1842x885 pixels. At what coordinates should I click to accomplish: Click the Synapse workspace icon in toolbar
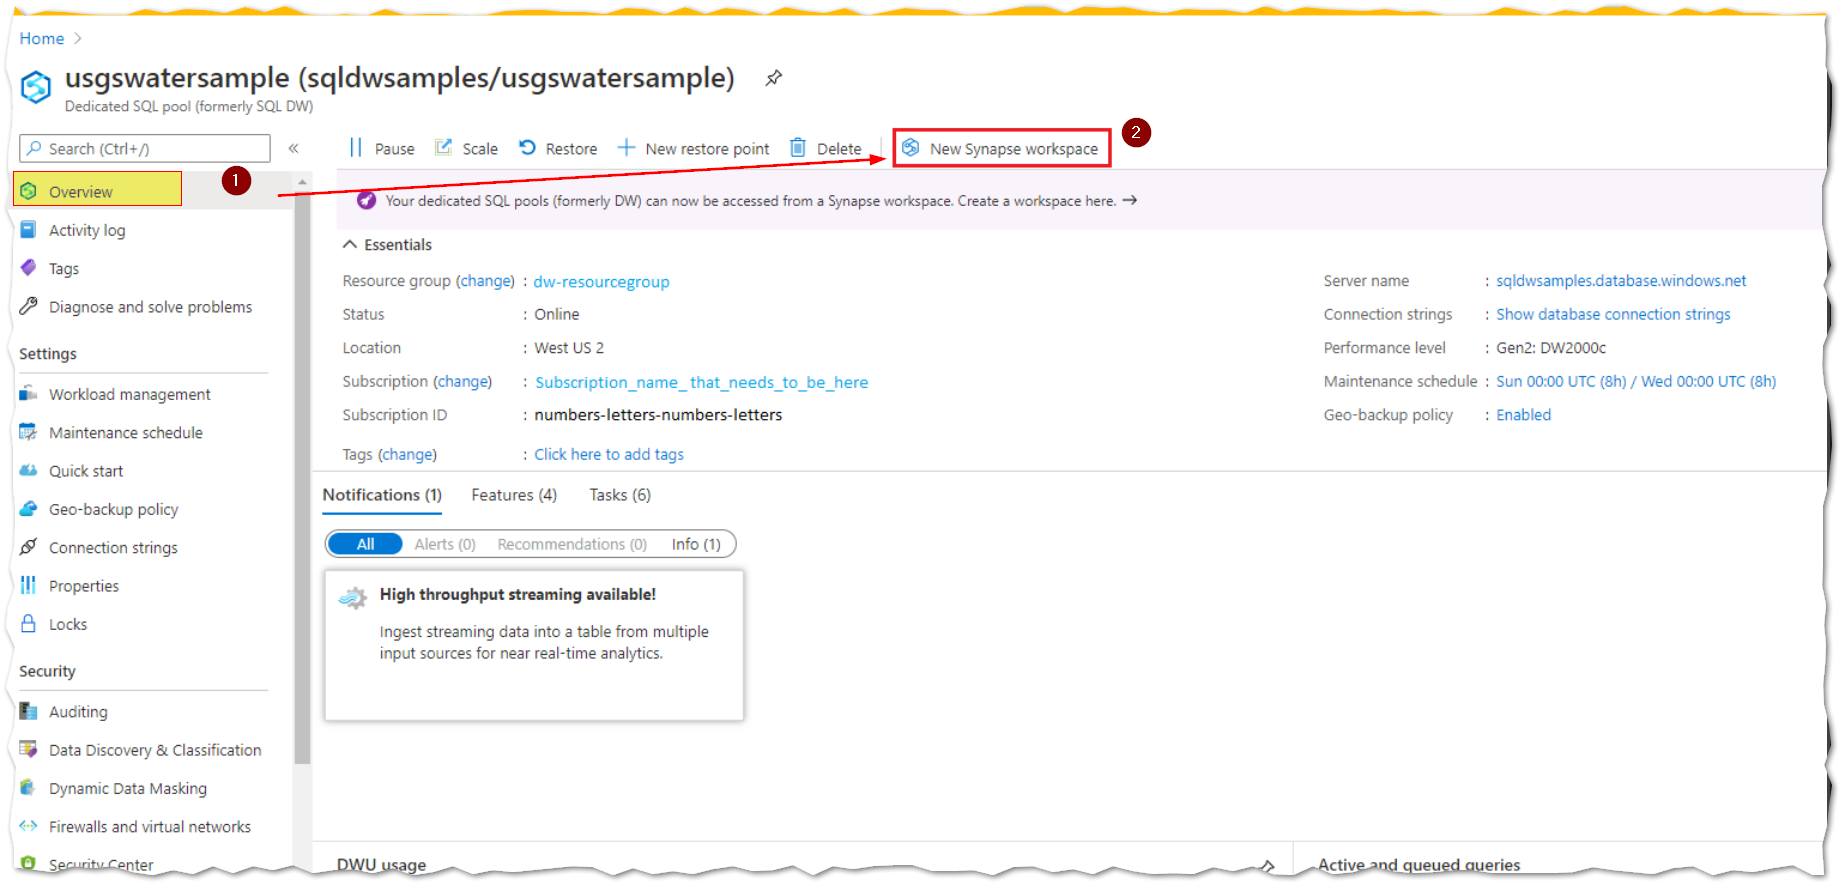911,148
